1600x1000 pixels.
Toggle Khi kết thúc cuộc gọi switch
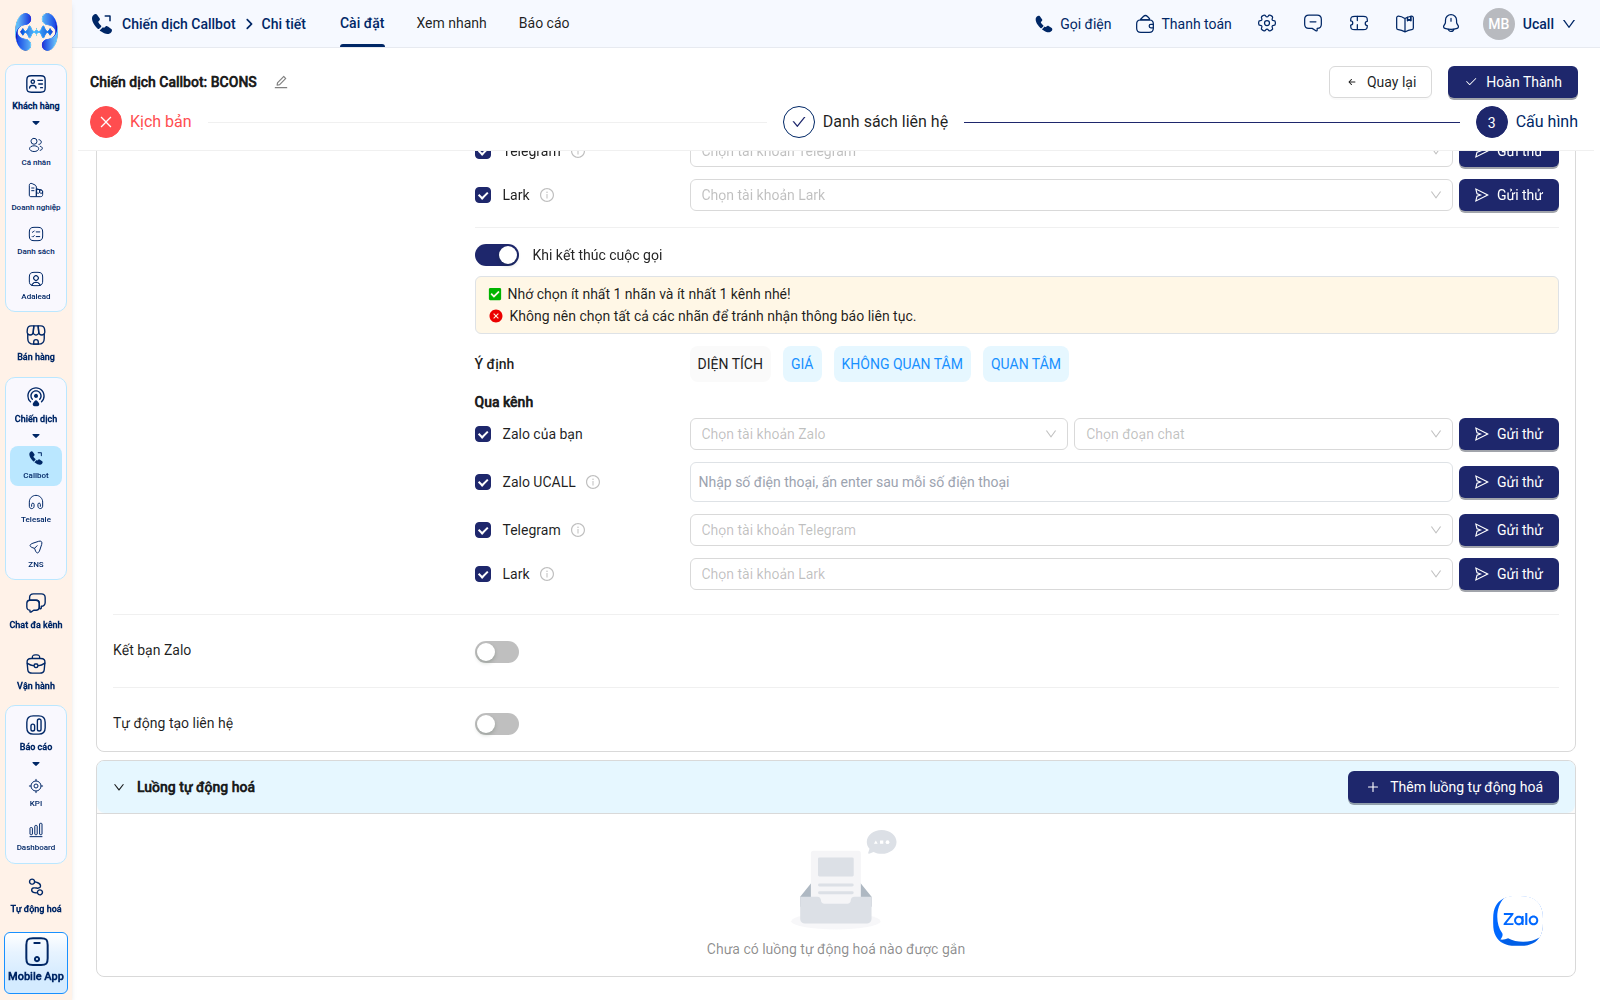click(497, 255)
